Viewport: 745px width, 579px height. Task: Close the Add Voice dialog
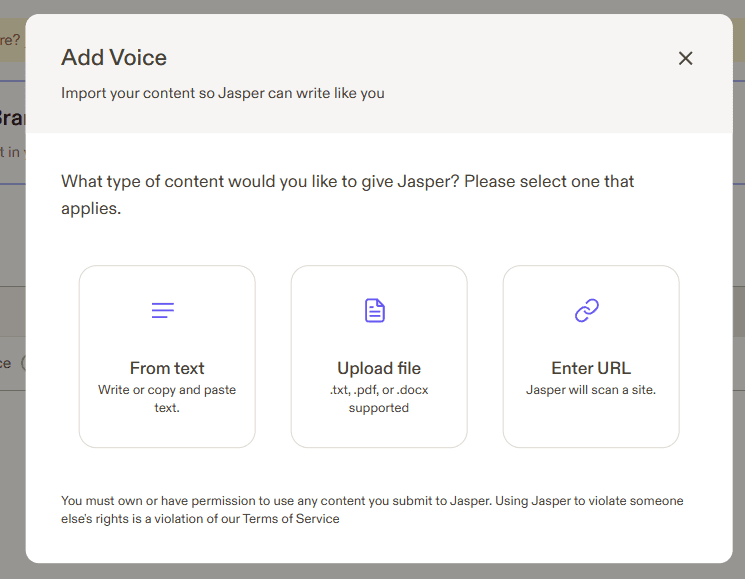click(685, 58)
